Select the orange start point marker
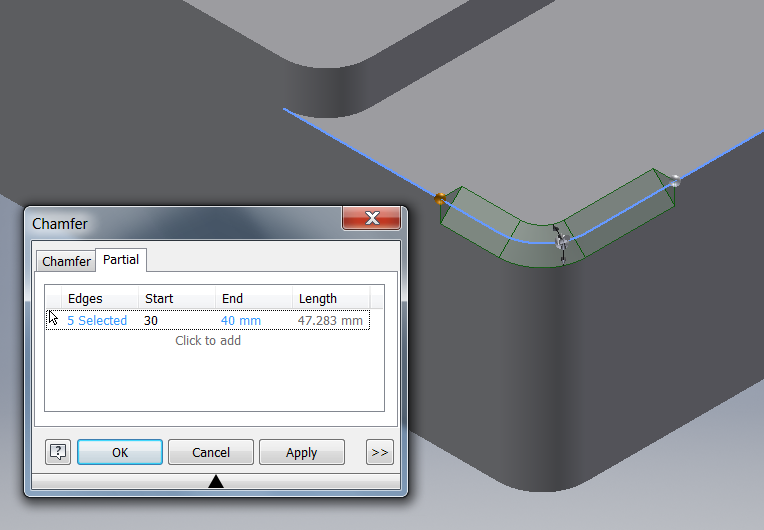This screenshot has width=764, height=530. point(440,198)
